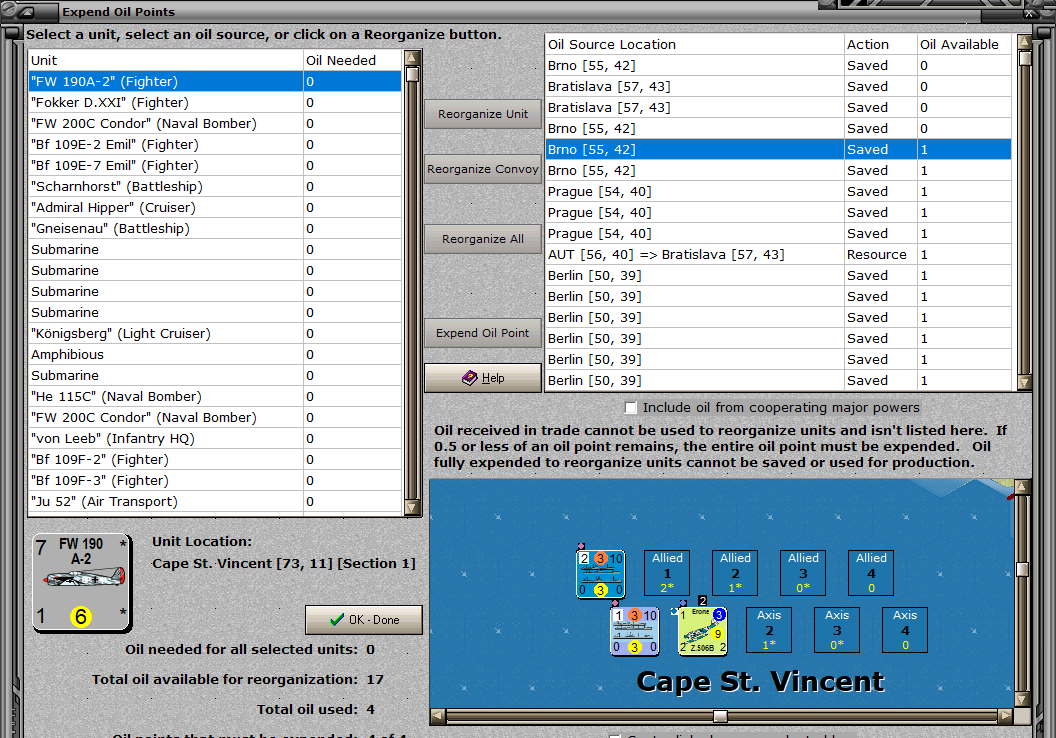Click the Z.506B aircraft counter on map

pos(702,631)
